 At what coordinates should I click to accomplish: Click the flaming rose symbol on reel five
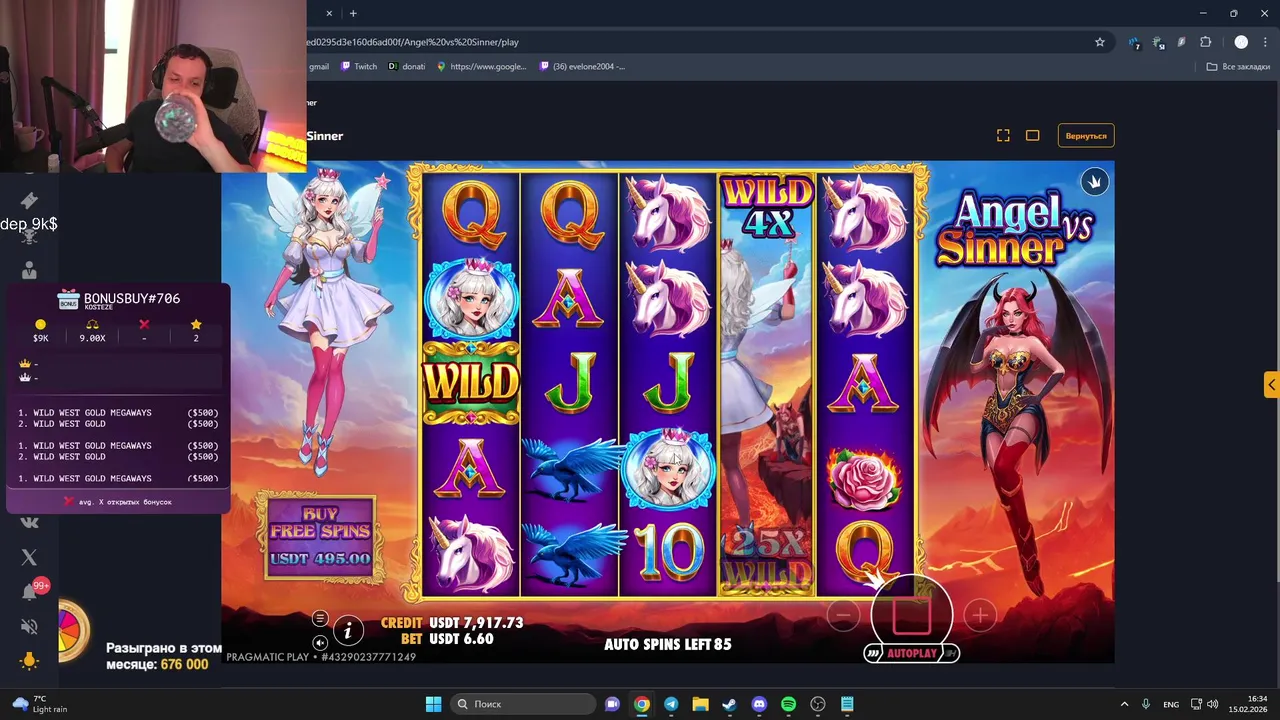(866, 479)
